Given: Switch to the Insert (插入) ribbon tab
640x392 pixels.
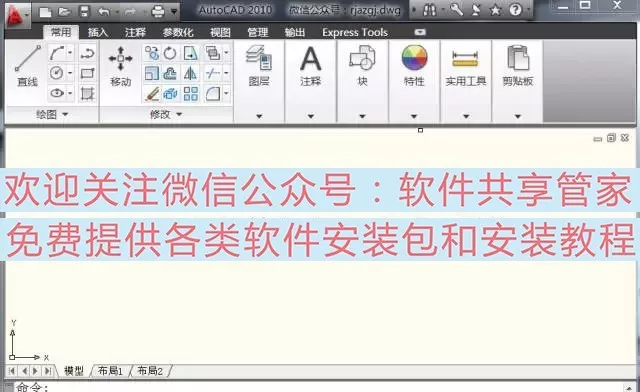Looking at the screenshot, I should 98,32.
